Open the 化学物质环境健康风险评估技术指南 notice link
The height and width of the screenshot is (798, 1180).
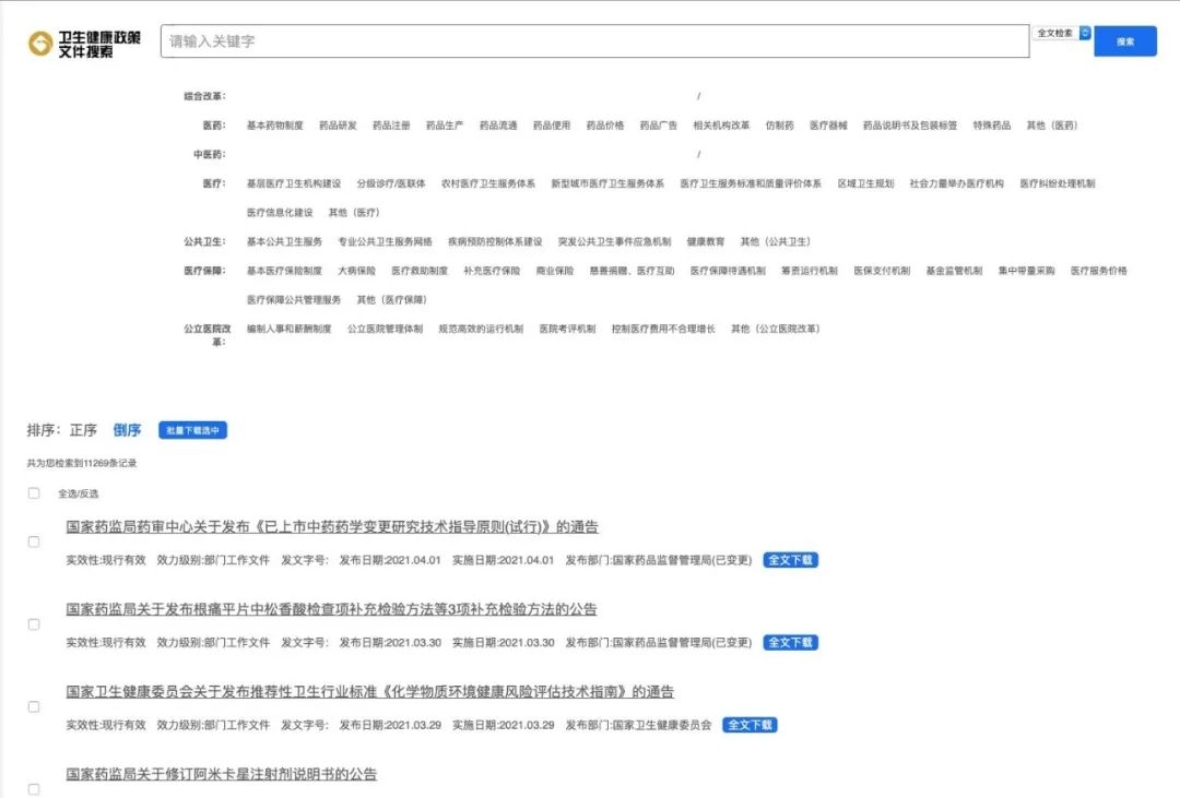click(370, 692)
